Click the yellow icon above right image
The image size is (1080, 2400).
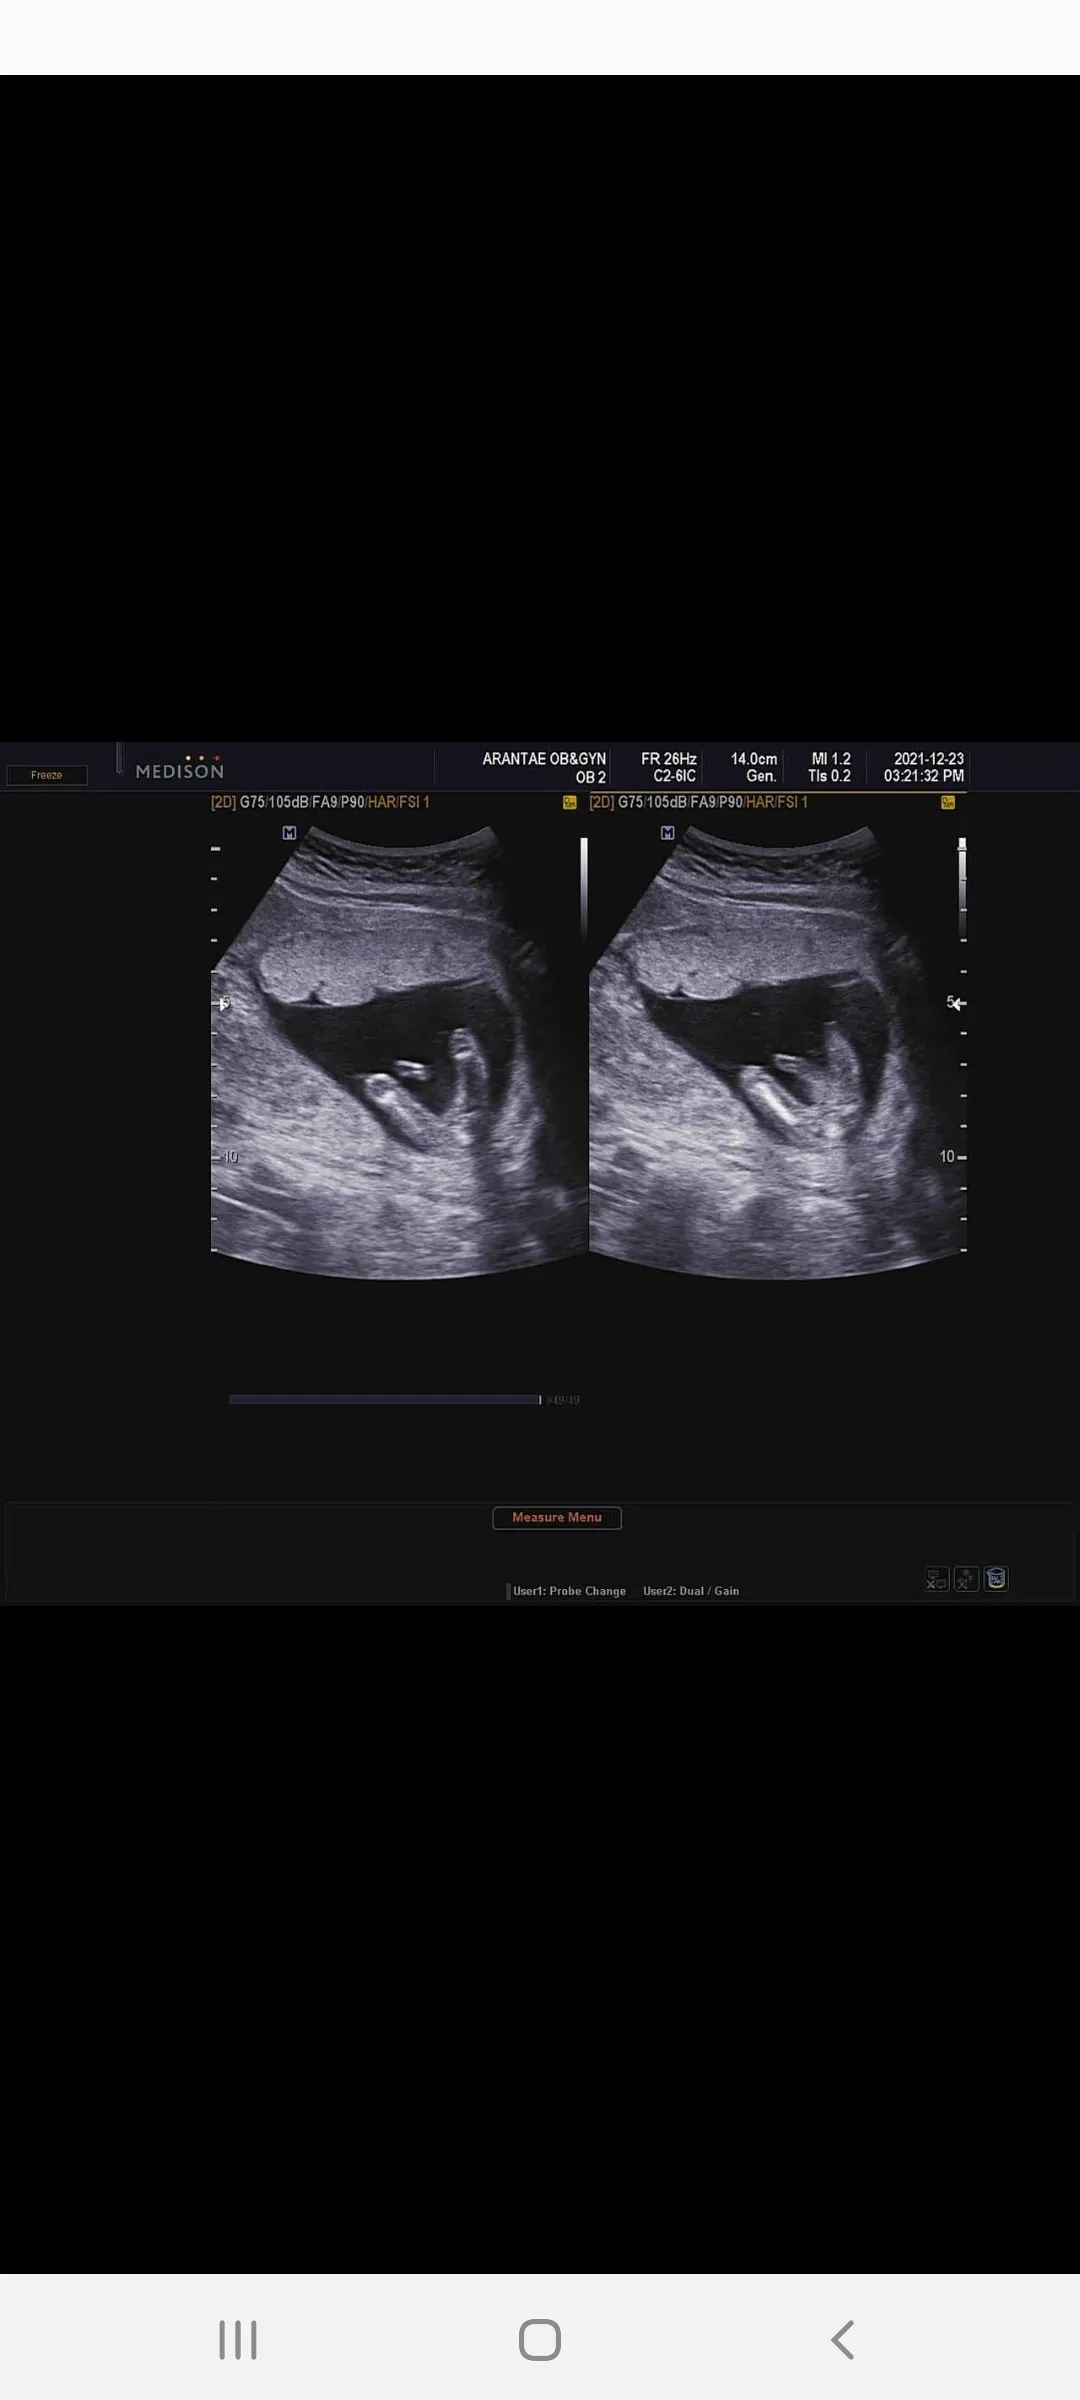[948, 802]
